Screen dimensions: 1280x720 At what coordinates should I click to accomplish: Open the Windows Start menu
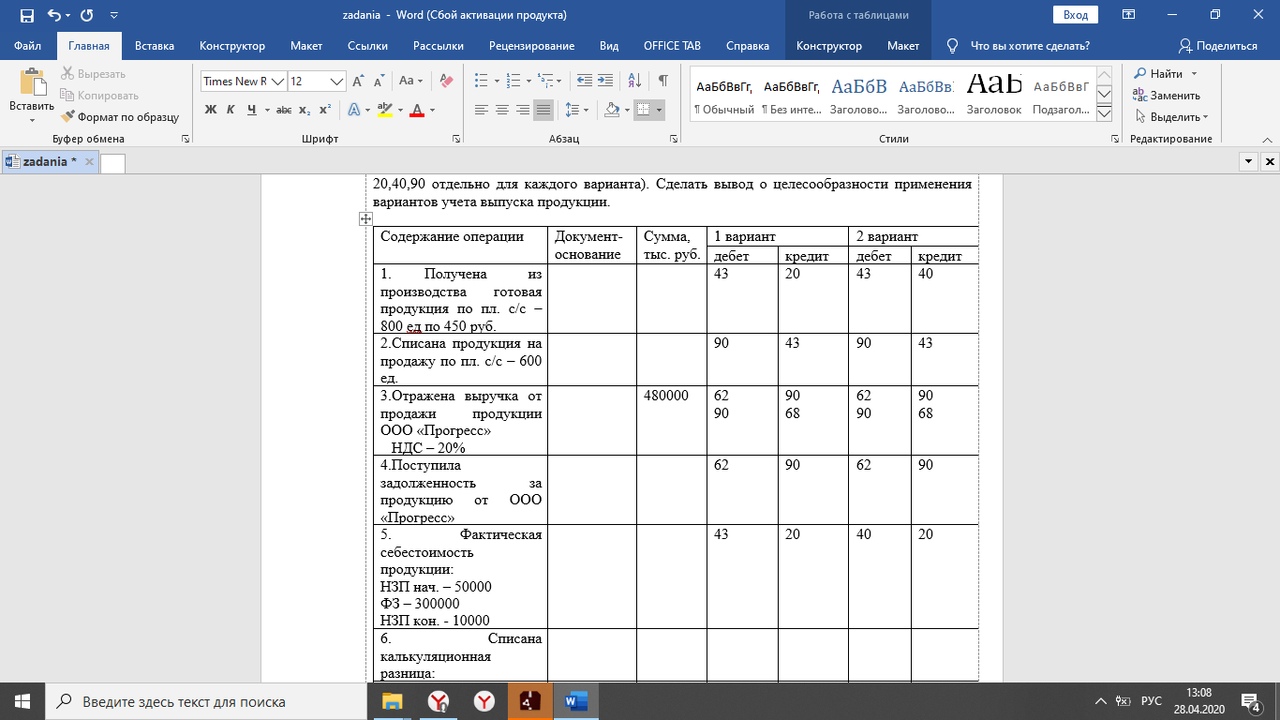coord(22,701)
